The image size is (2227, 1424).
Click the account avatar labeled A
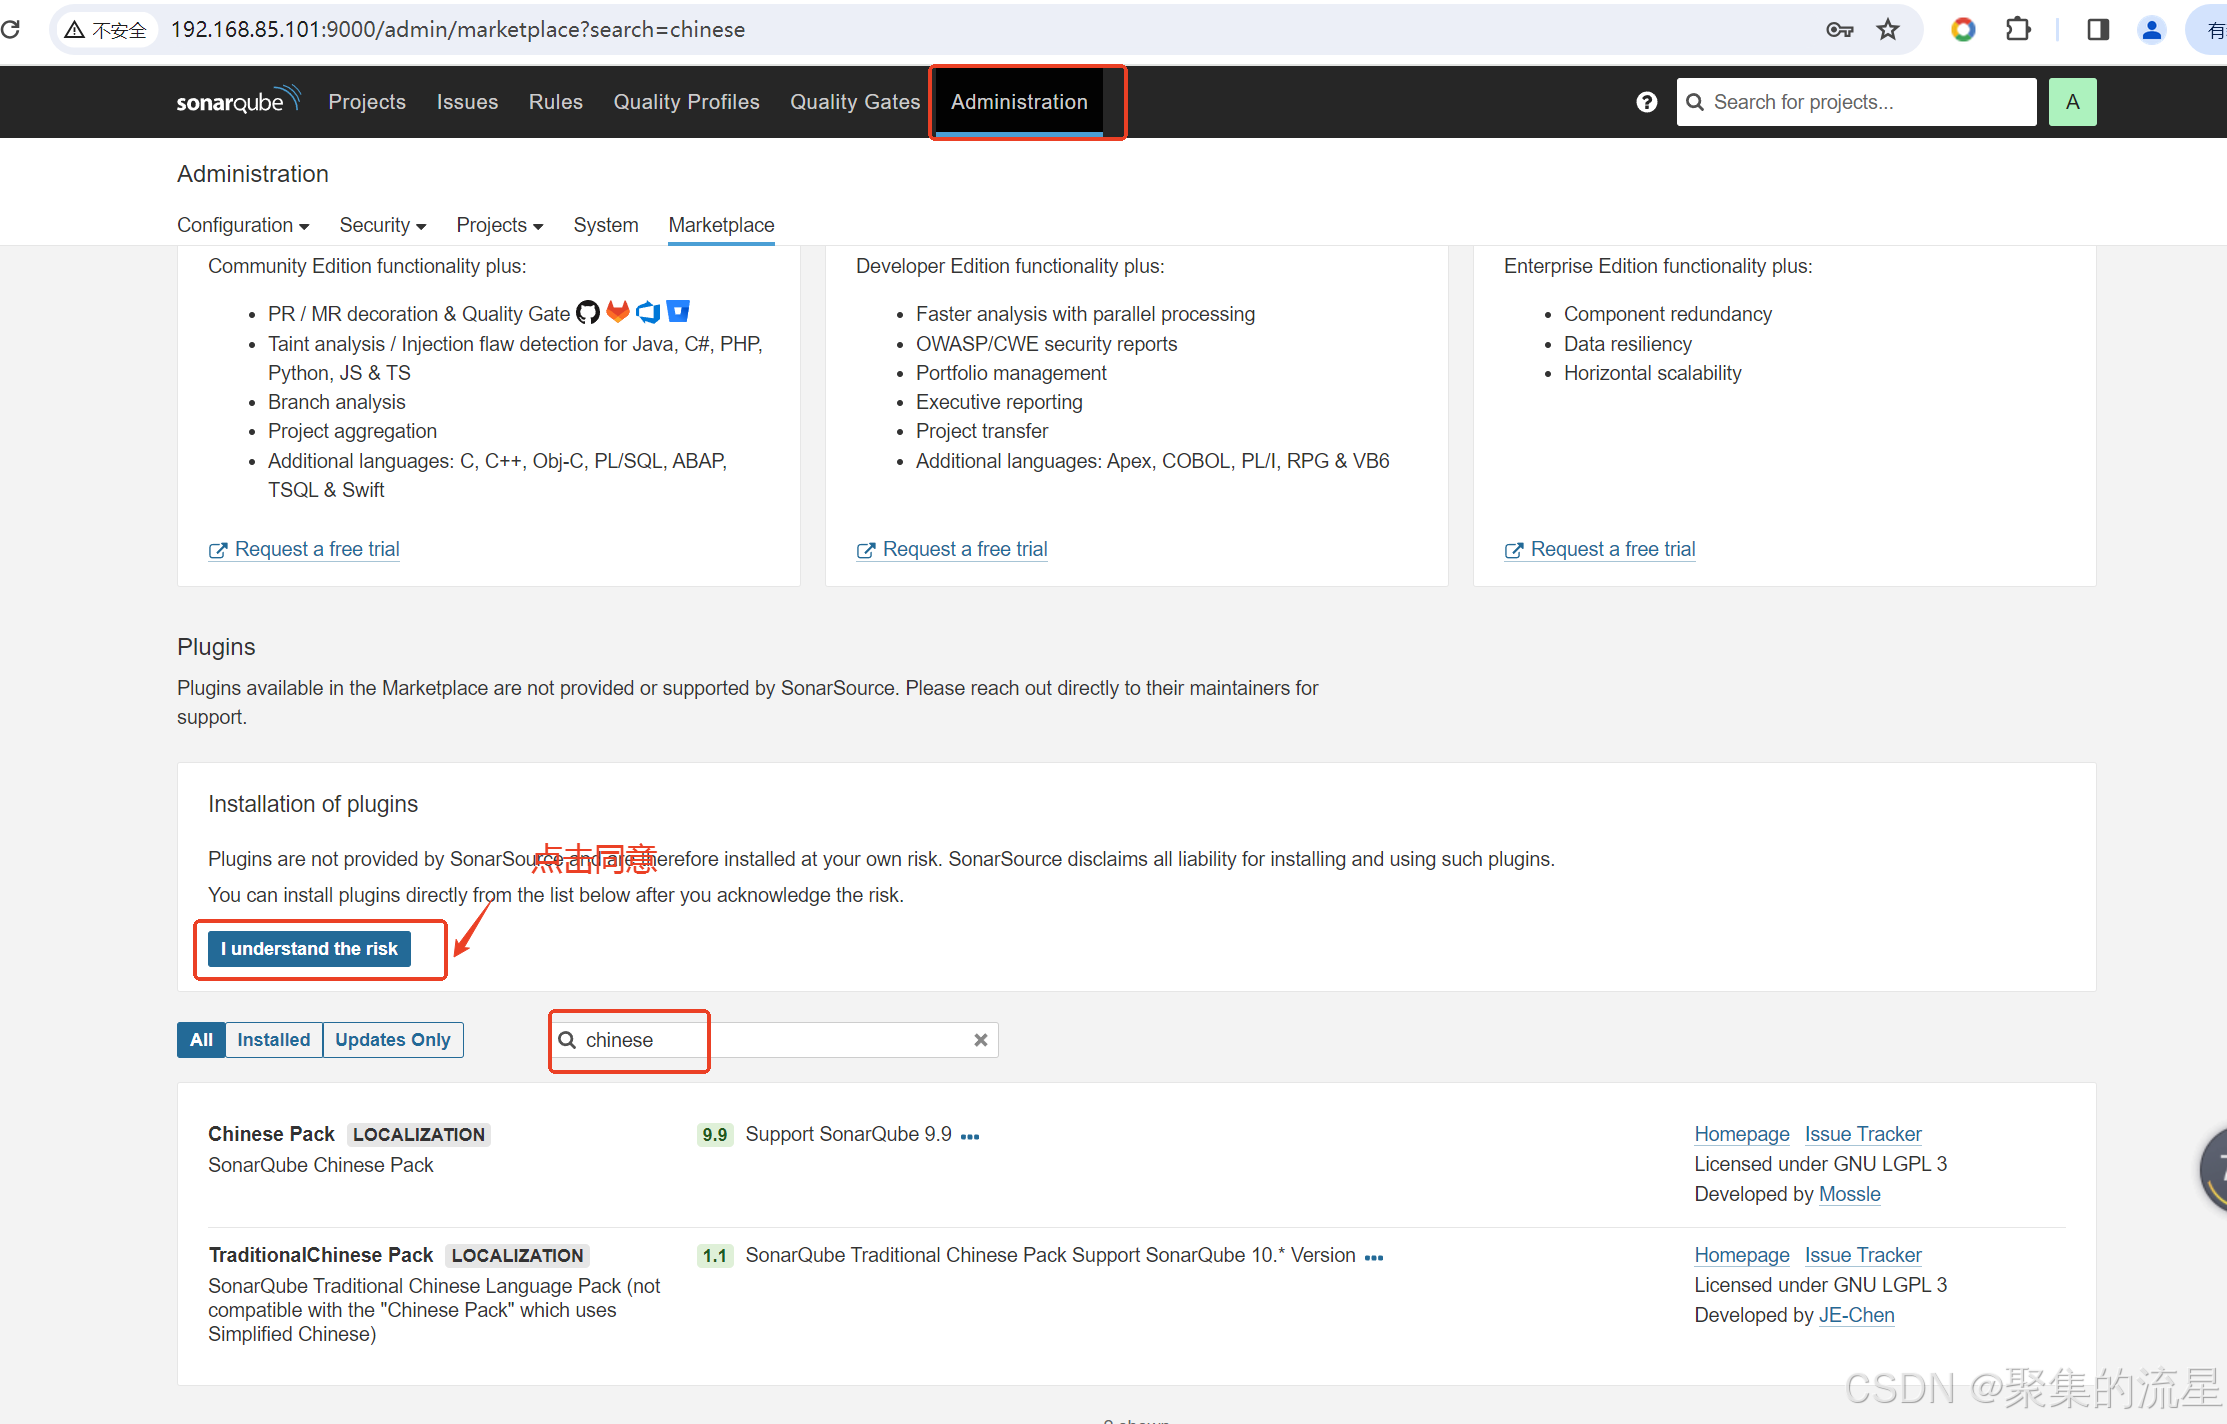pos(2073,101)
